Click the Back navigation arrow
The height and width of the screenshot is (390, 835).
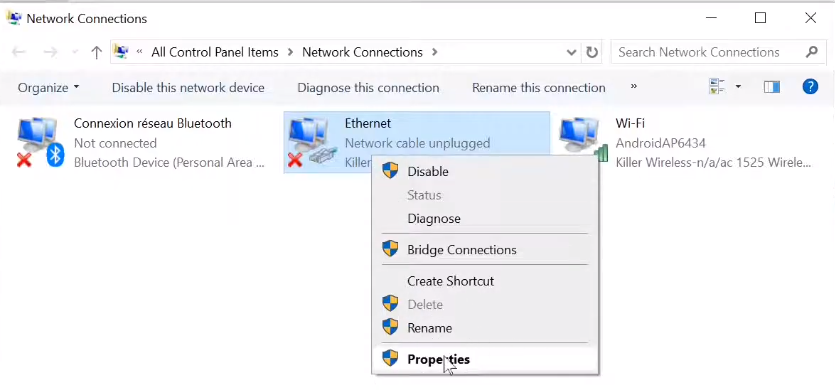(x=19, y=52)
